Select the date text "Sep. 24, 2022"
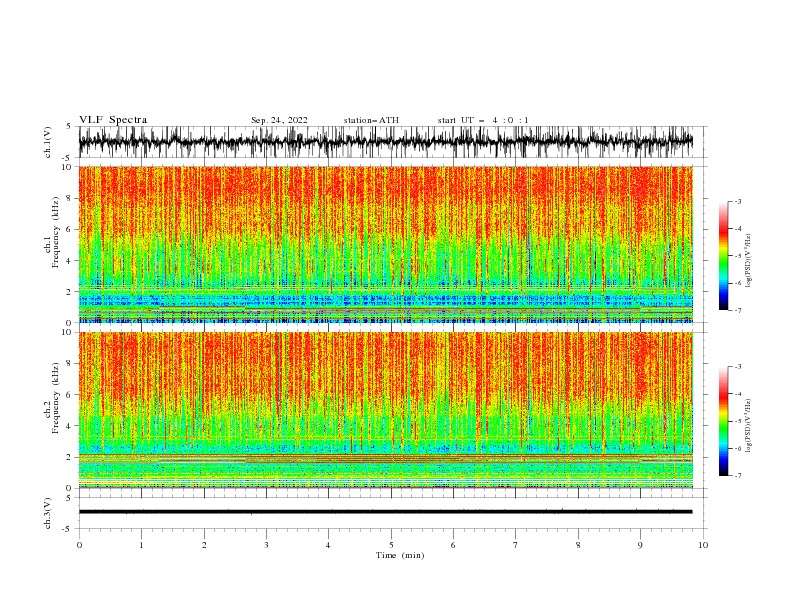792x612 pixels. (279, 120)
